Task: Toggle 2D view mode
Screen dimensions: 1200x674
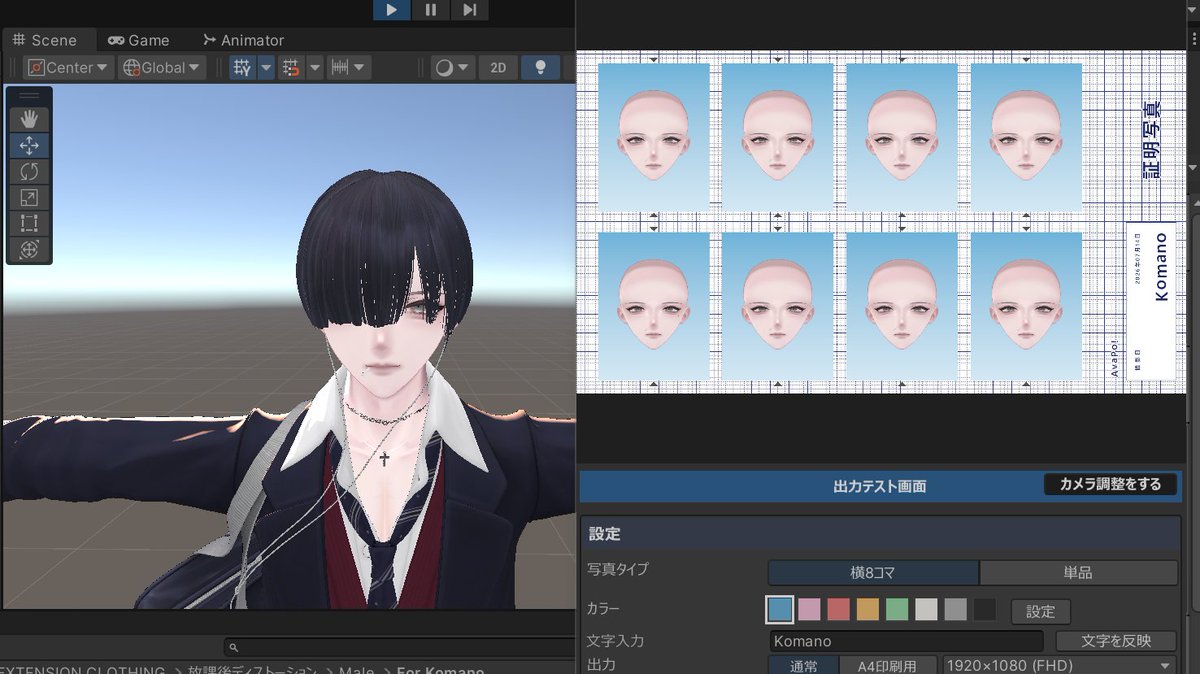Action: tap(498, 67)
